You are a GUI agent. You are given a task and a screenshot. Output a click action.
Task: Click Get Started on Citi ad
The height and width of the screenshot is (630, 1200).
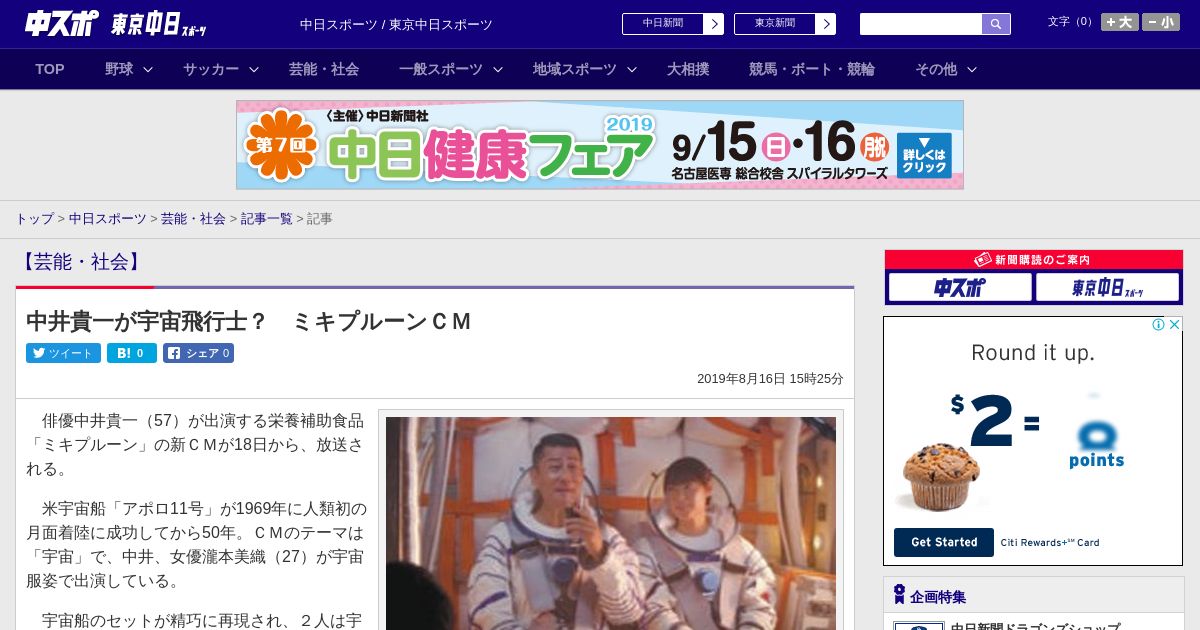(x=944, y=542)
